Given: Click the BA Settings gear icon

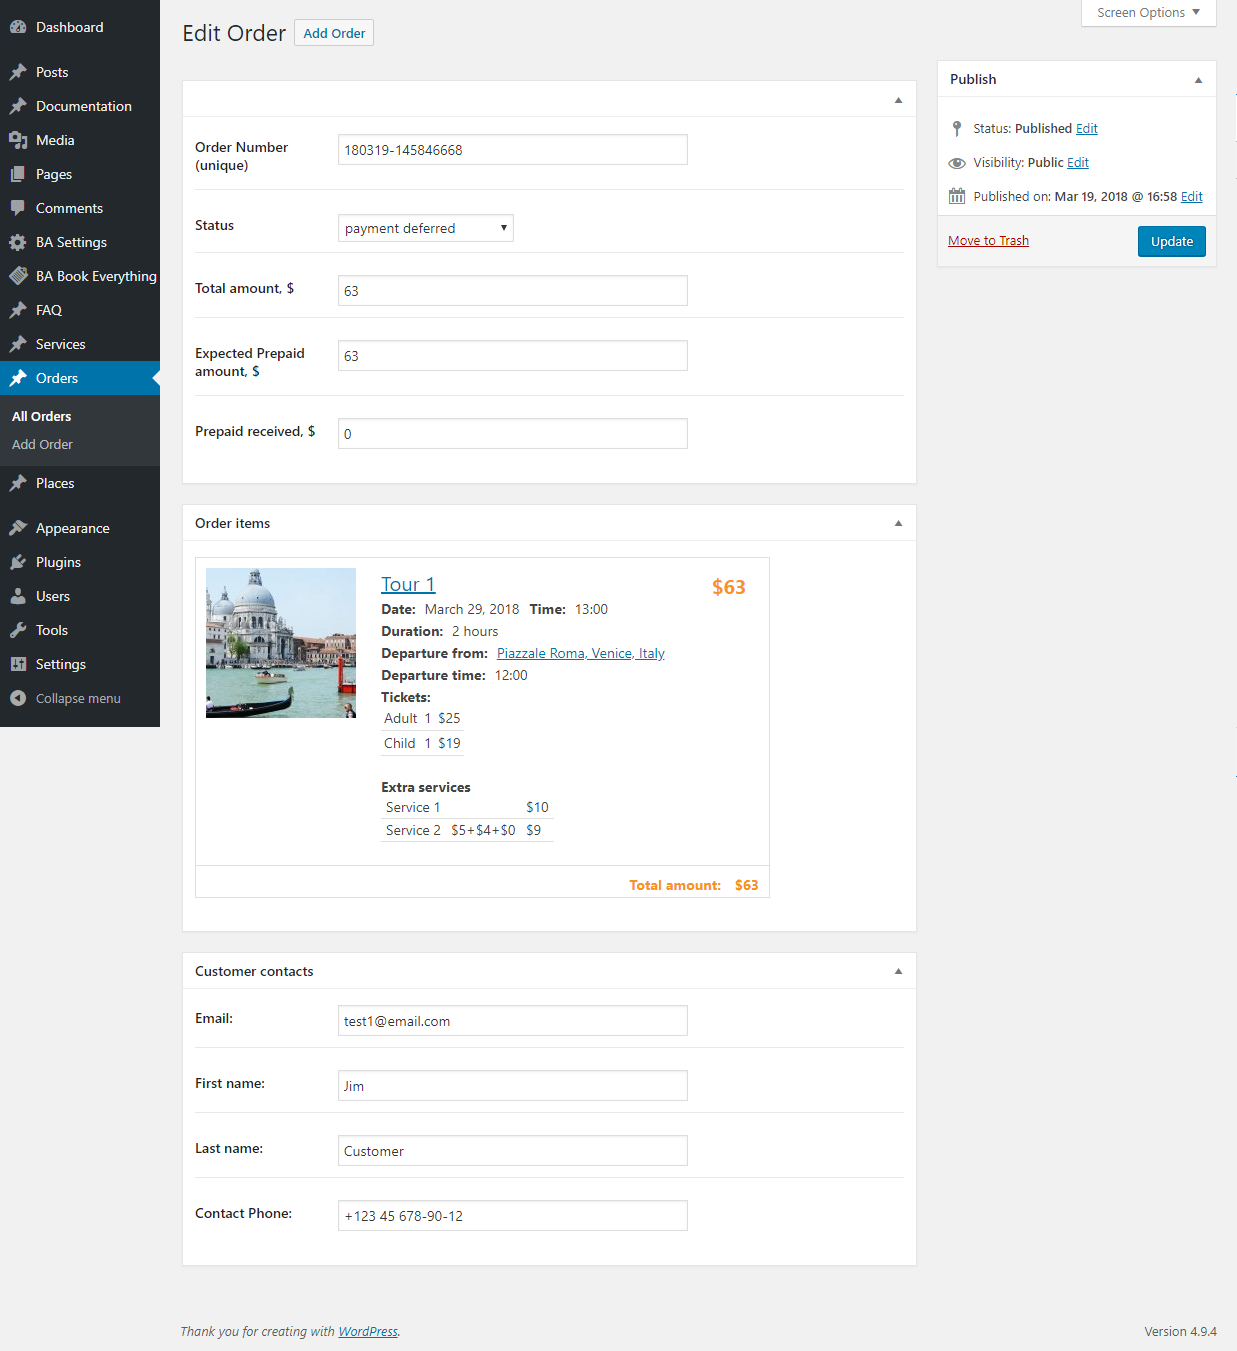Looking at the screenshot, I should [x=18, y=242].
